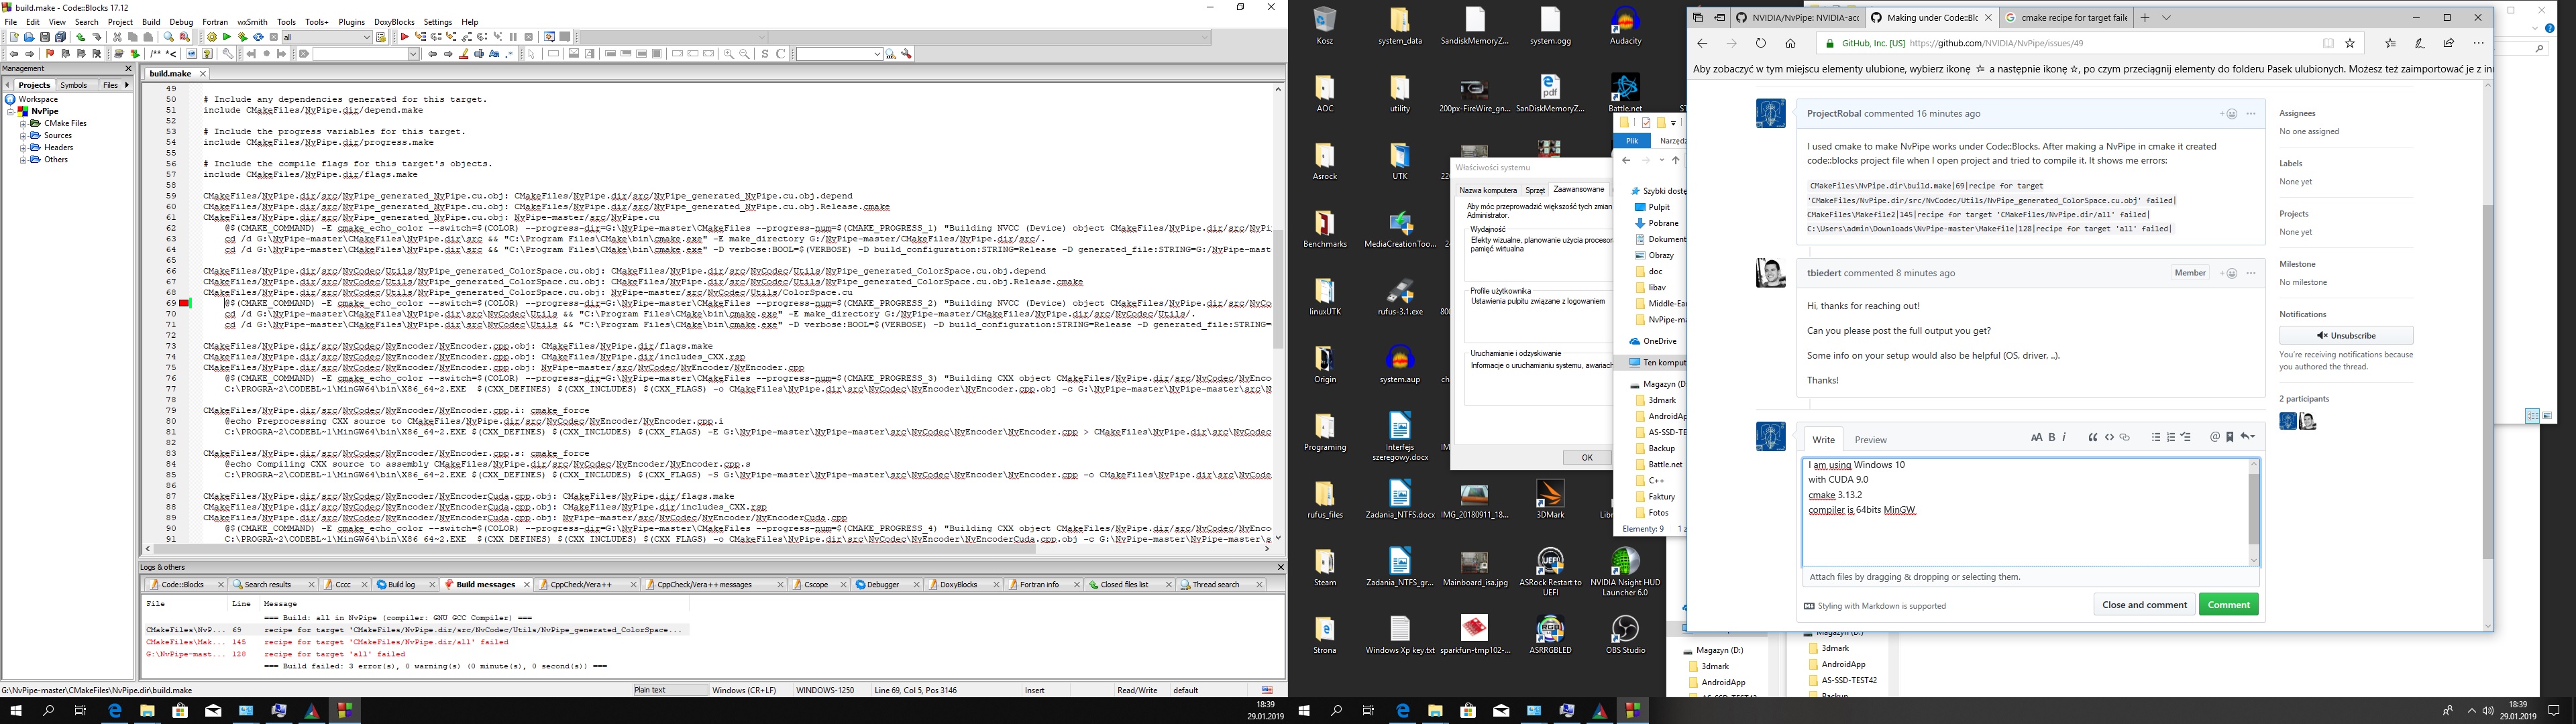
Task: Run the program using the green play icon
Action: point(228,38)
